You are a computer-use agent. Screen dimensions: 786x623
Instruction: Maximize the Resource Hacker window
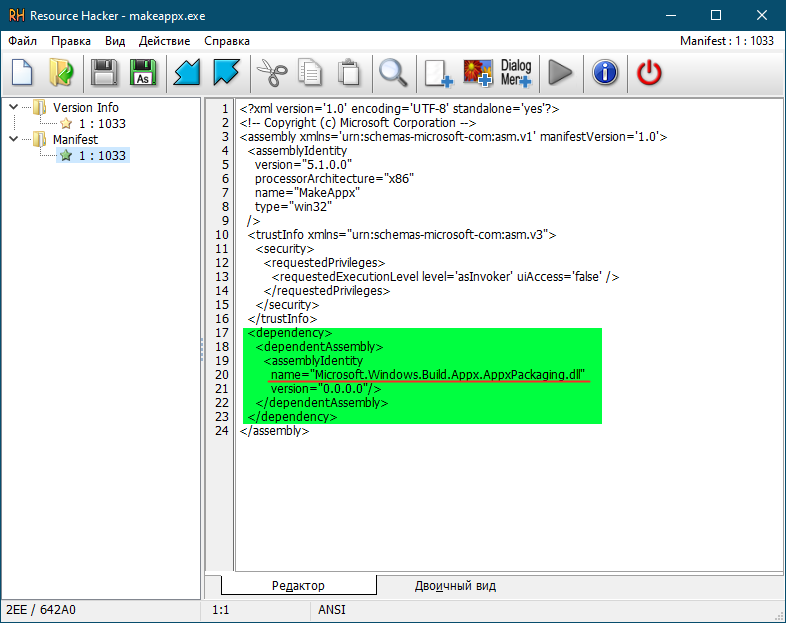pyautogui.click(x=716, y=15)
